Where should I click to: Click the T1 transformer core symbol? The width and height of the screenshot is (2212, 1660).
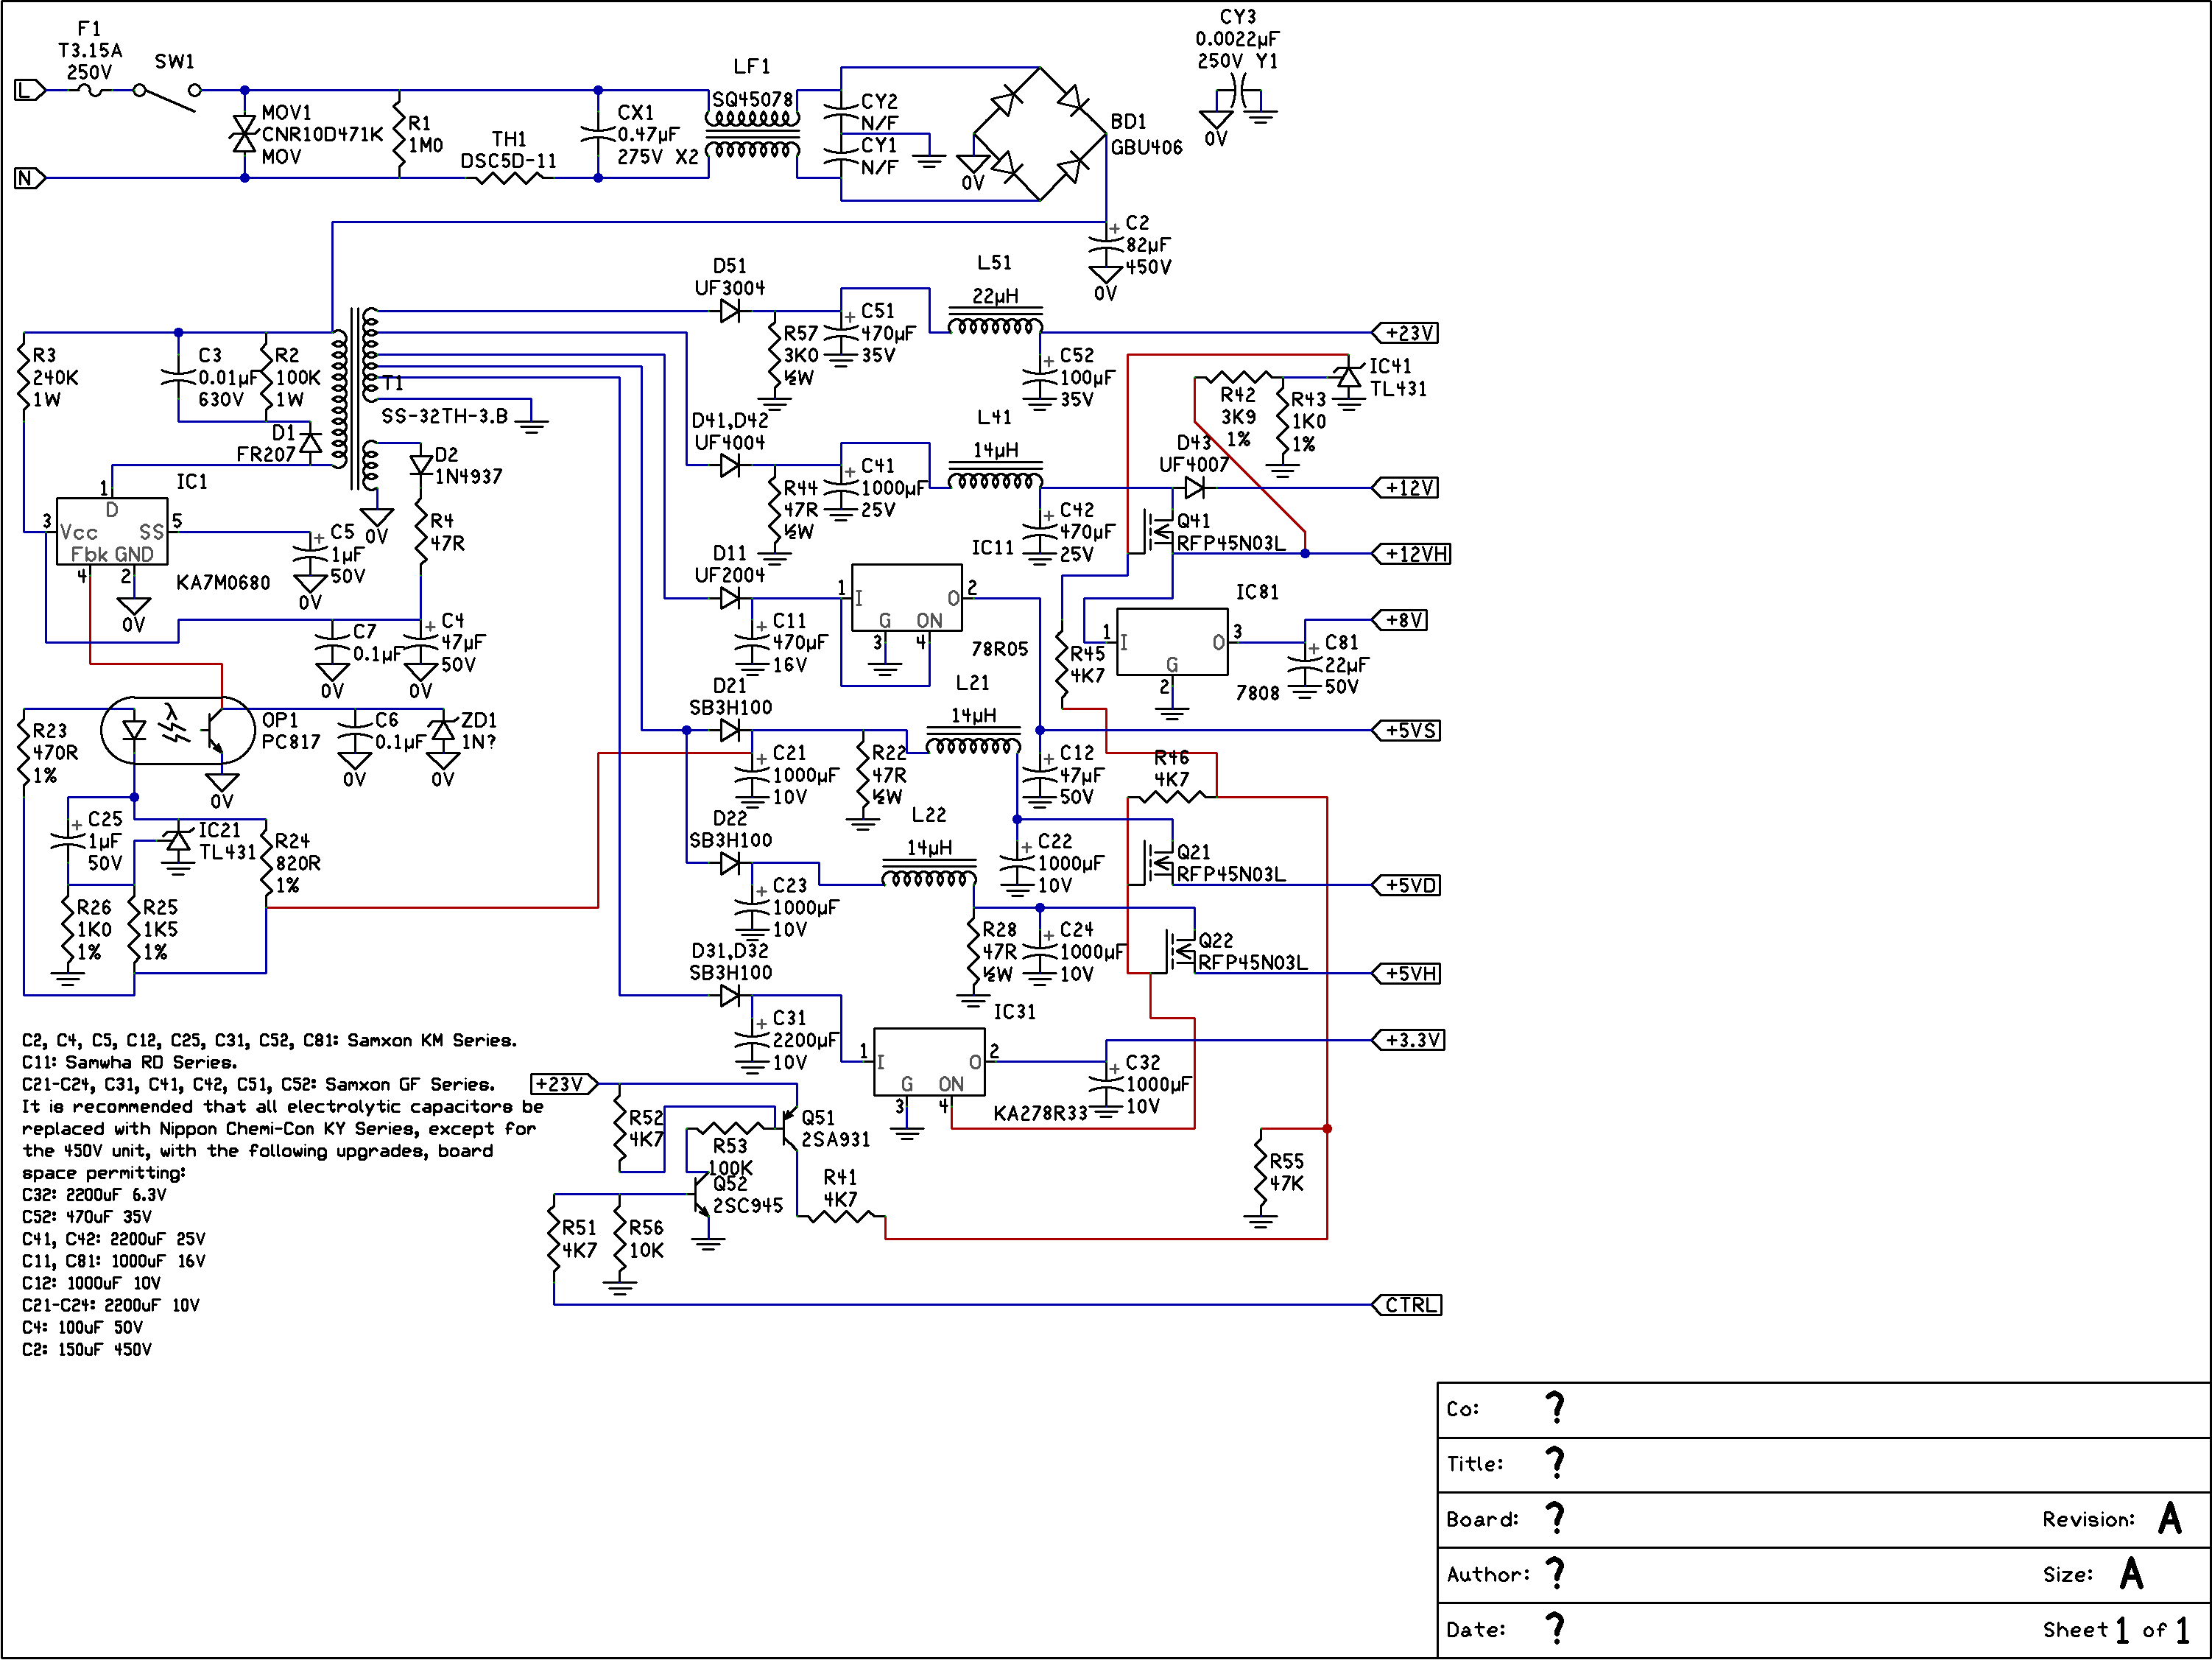pos(355,399)
